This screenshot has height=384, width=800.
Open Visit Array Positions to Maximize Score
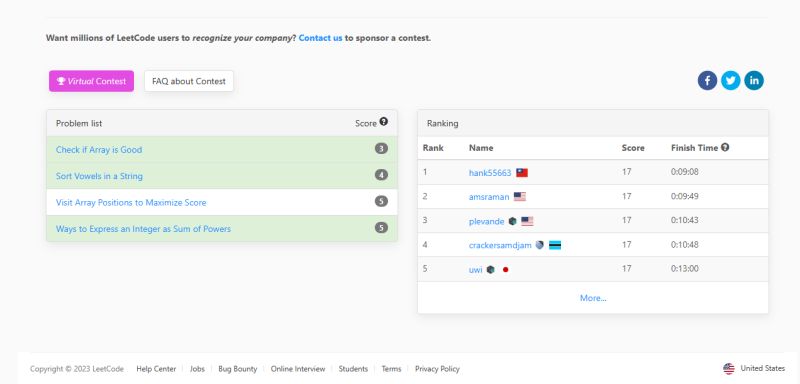pyautogui.click(x=131, y=202)
